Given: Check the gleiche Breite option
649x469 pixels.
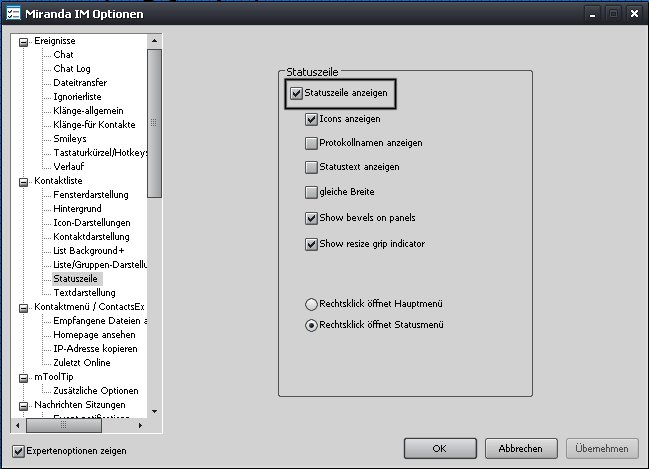Looking at the screenshot, I should click(311, 192).
